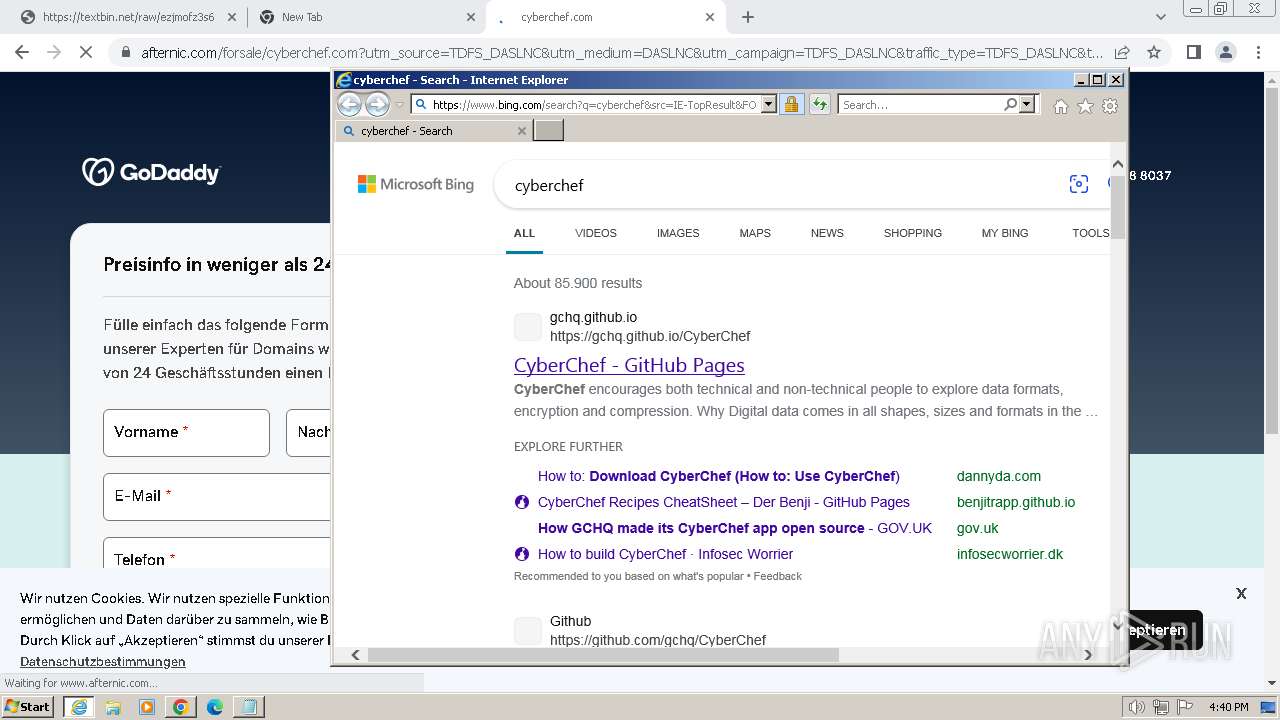Viewport: 1280px width, 720px height.
Task: Open the IE search provider dropdown
Action: point(1026,104)
